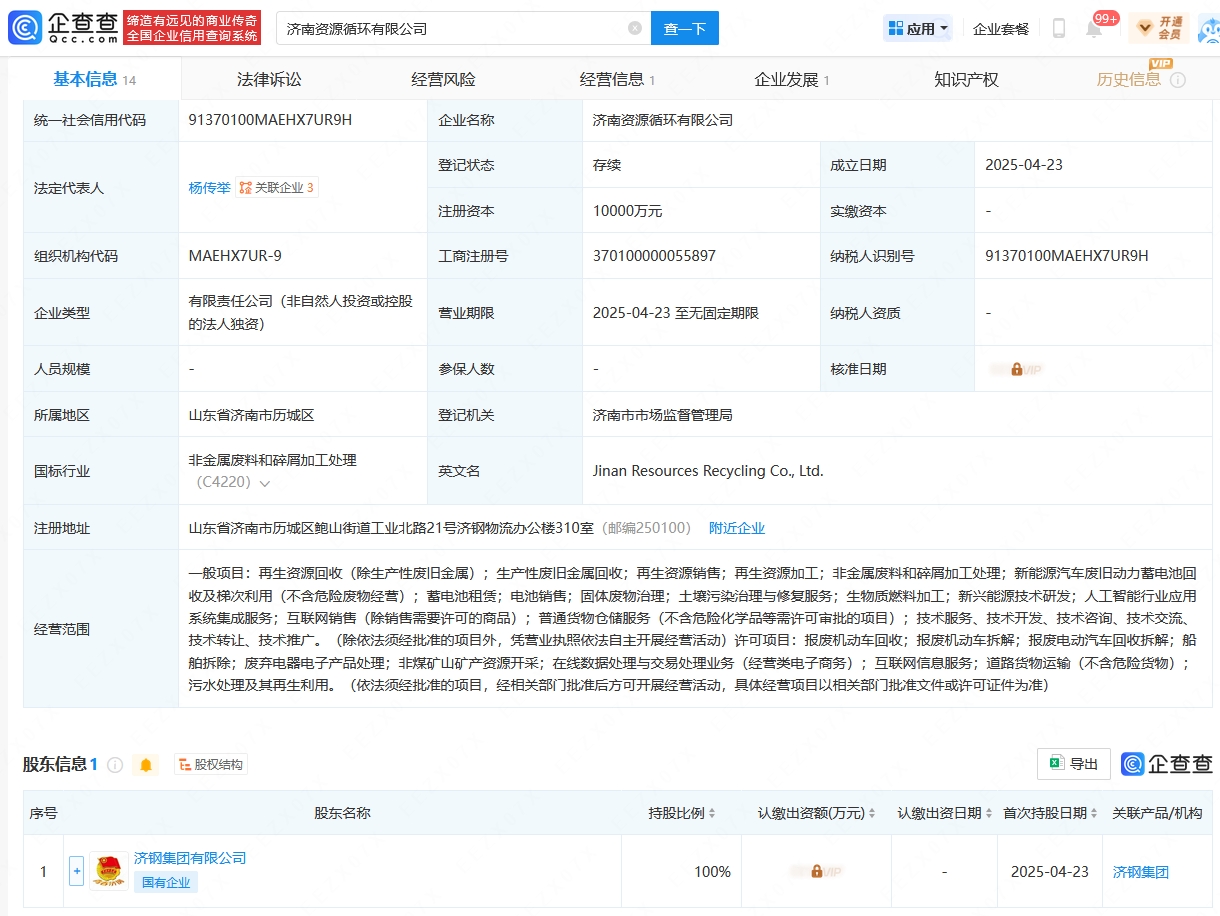This screenshot has width=1220, height=916.
Task: Expand the 国标行业 C4220 chevron
Action: coord(265,483)
